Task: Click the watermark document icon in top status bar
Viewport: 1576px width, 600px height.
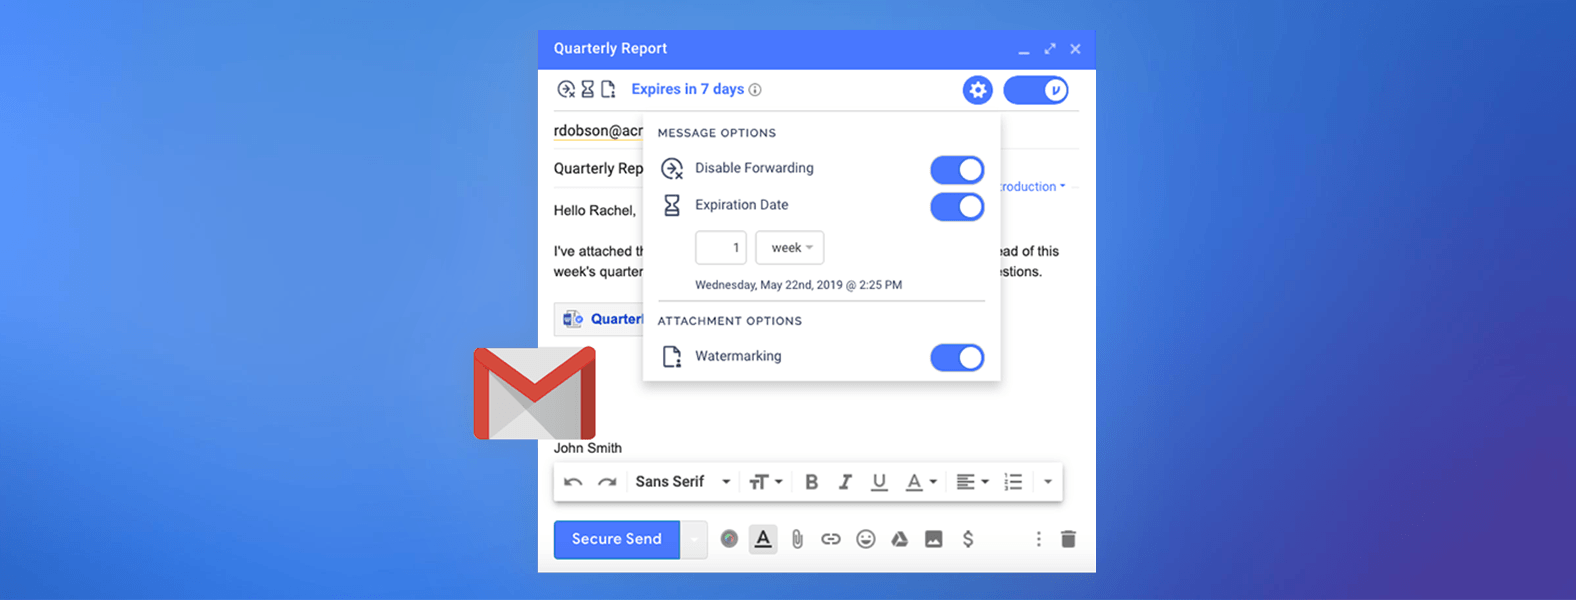Action: pyautogui.click(x=608, y=89)
